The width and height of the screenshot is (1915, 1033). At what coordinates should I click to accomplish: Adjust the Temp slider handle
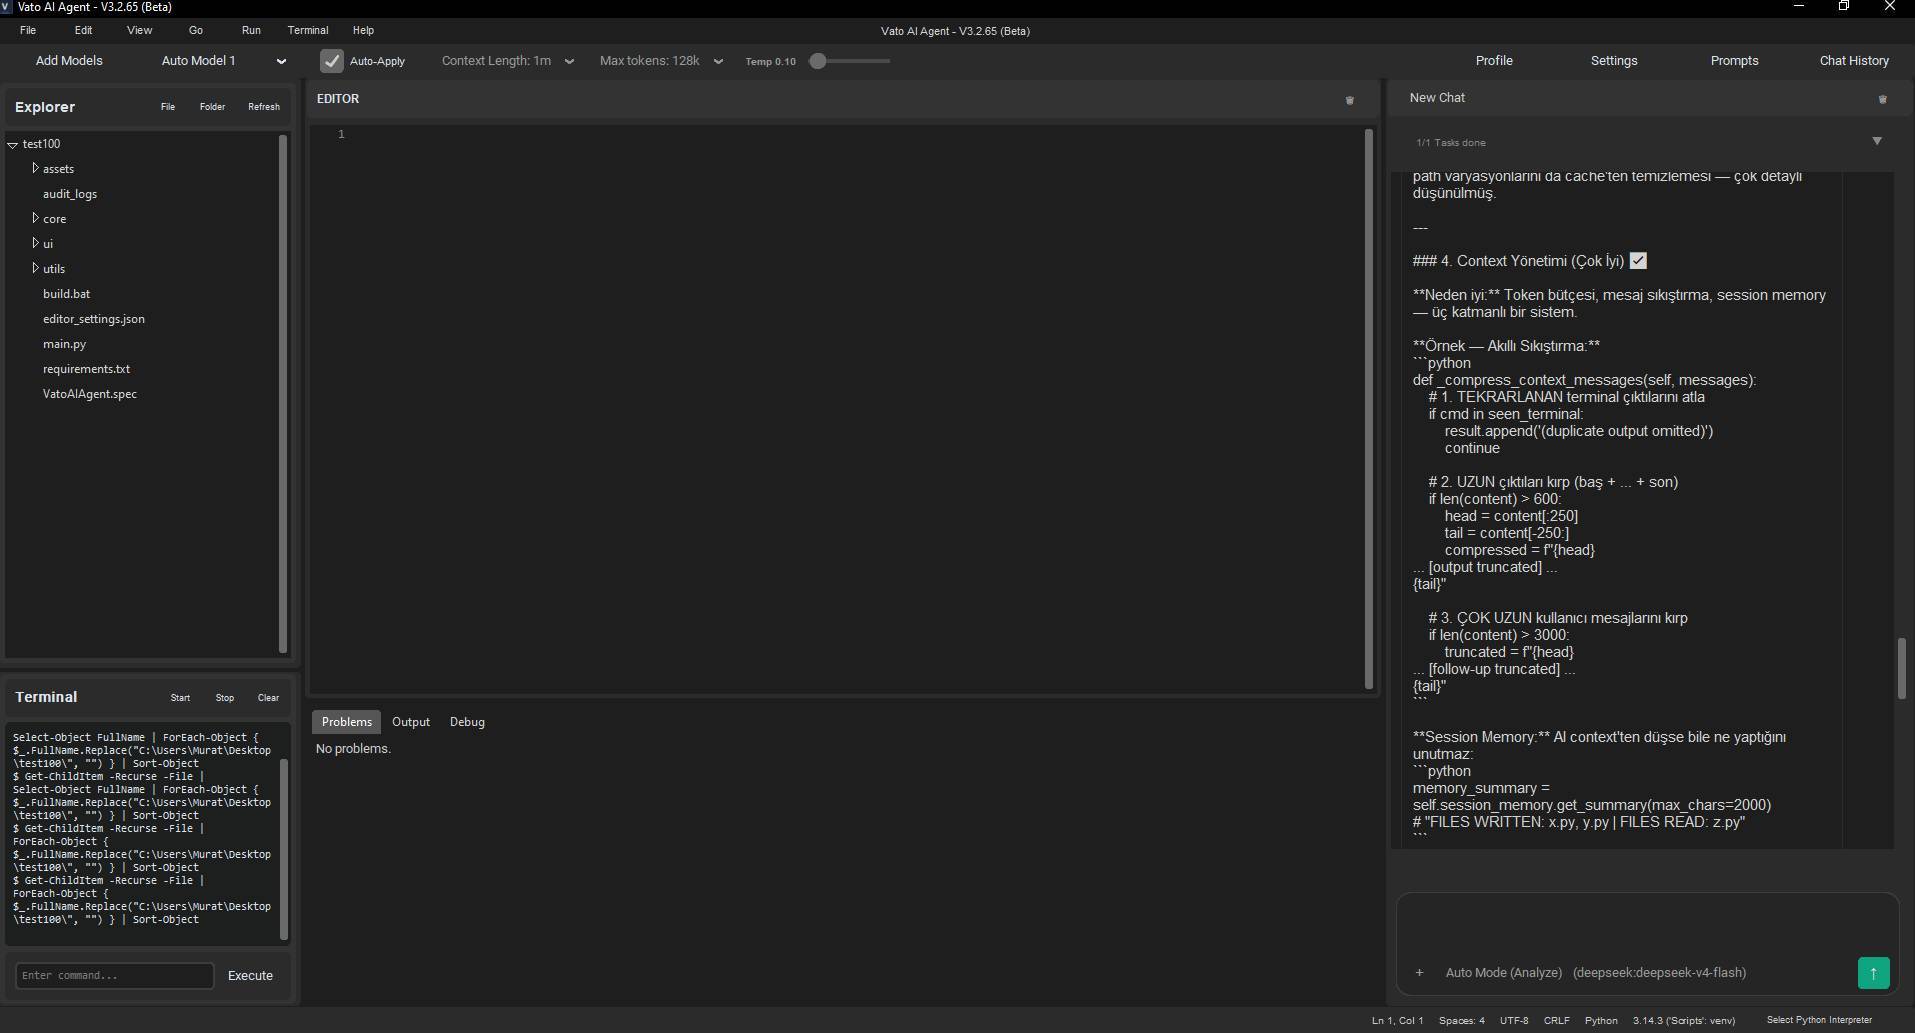pos(818,61)
